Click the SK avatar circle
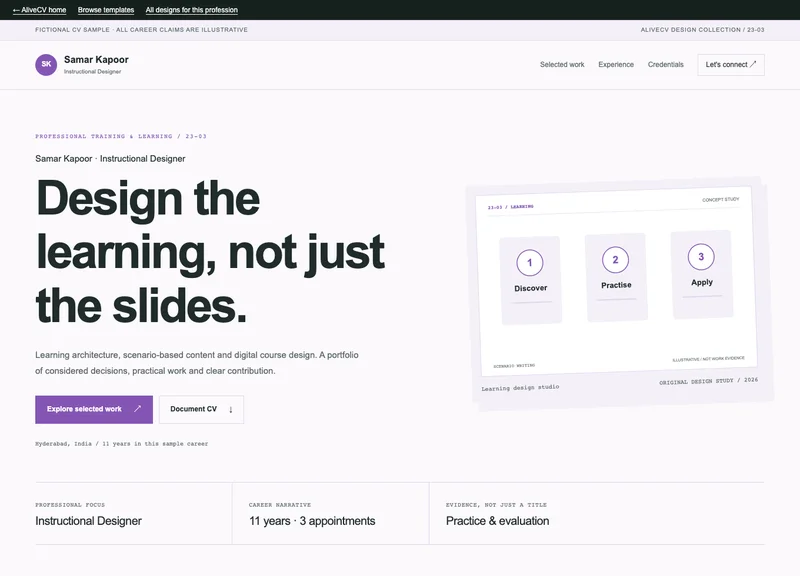800x576 pixels. pyautogui.click(x=46, y=65)
